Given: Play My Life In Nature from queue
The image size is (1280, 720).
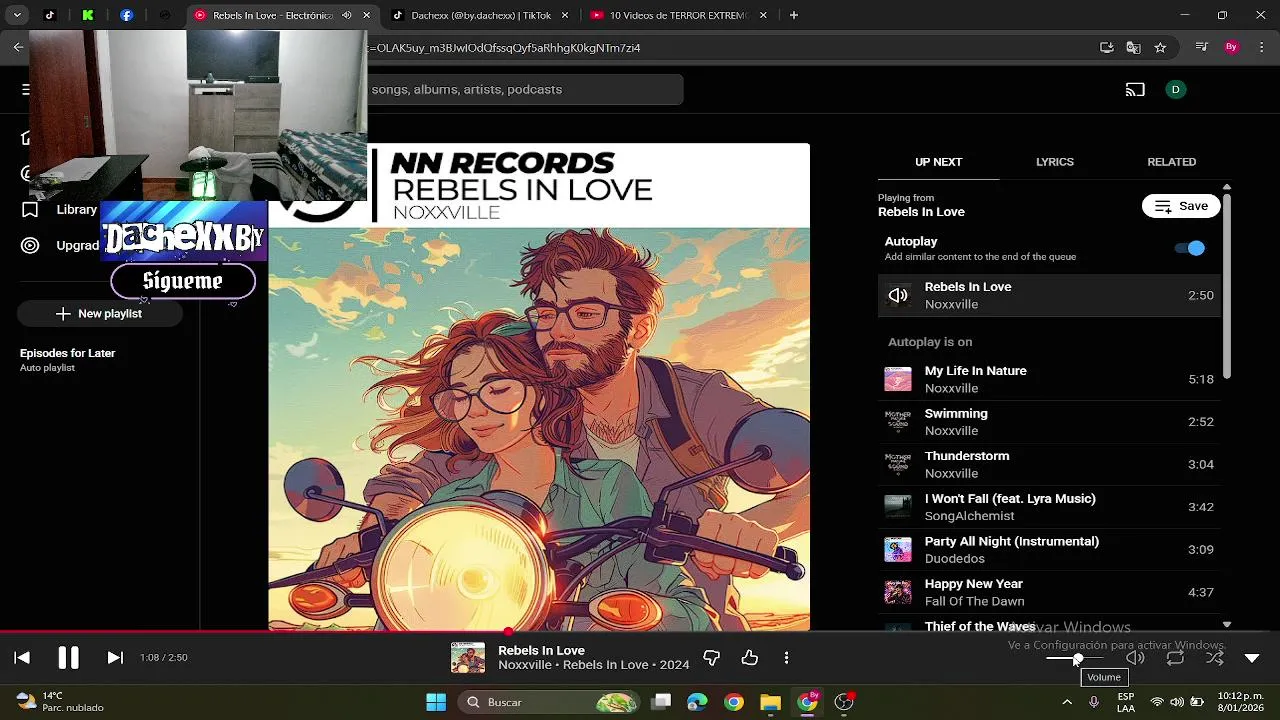Looking at the screenshot, I should (x=1049, y=379).
